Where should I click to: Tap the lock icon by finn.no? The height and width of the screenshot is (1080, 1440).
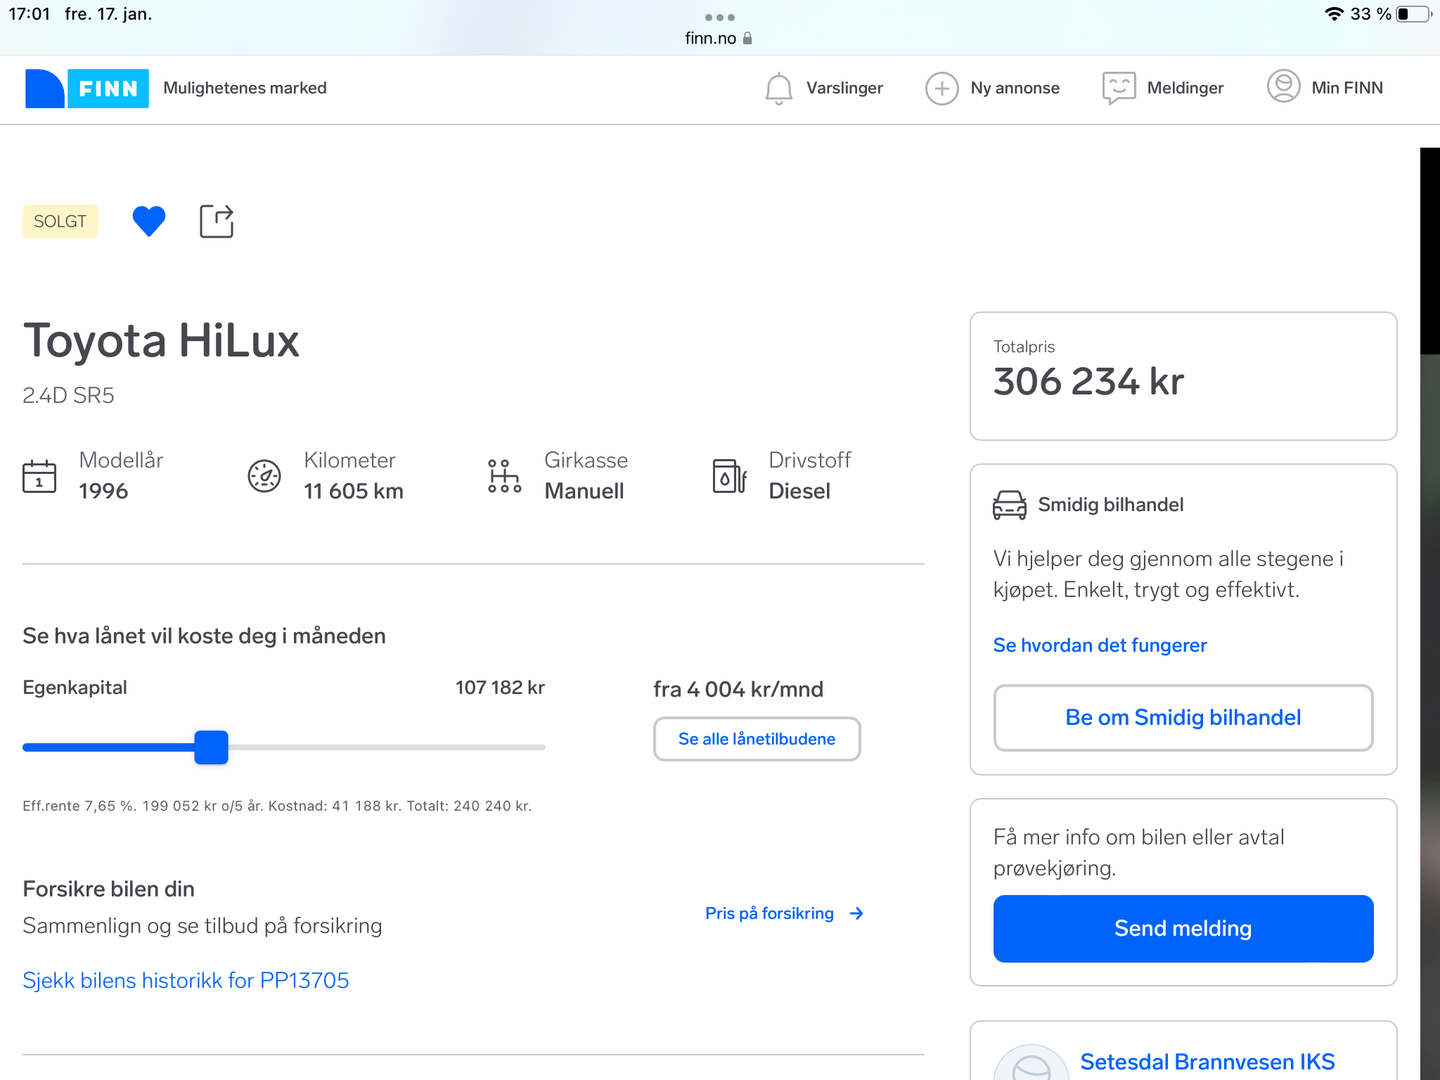(x=747, y=38)
